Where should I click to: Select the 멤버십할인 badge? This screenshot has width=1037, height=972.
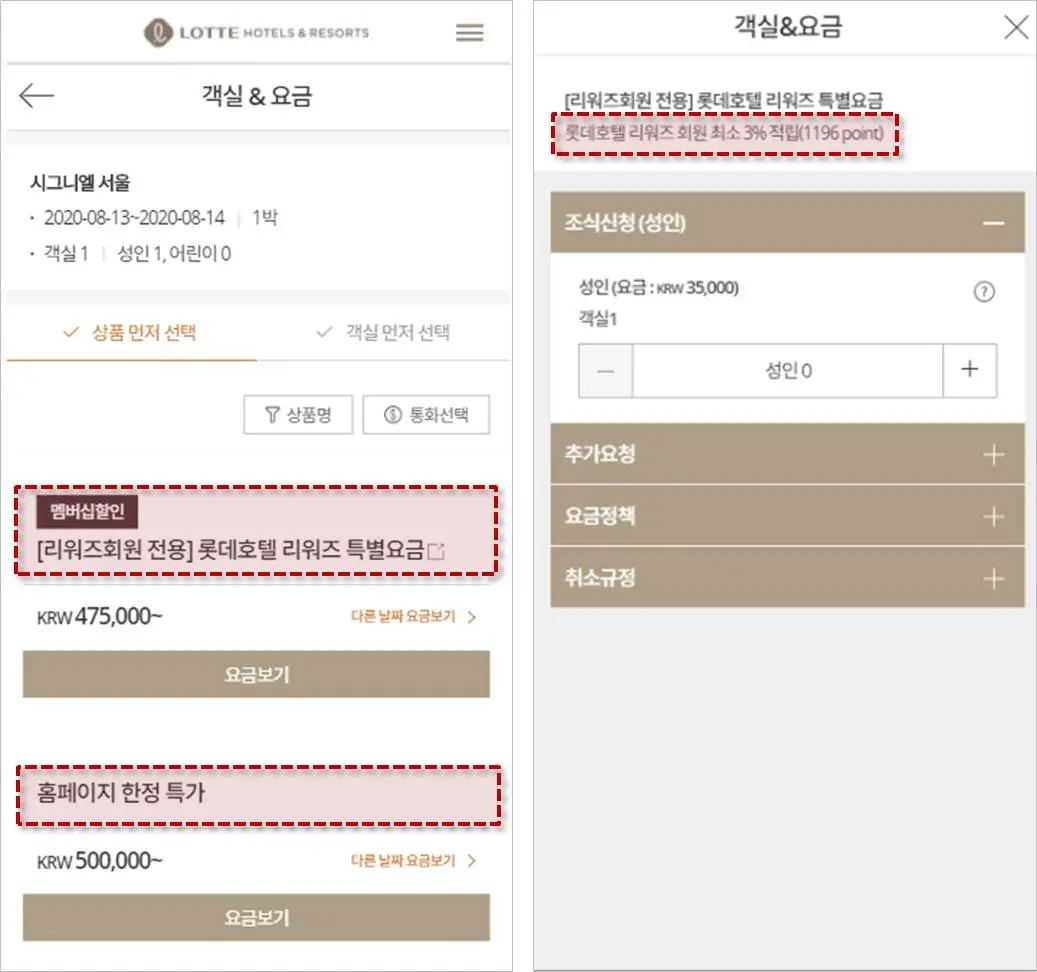tap(87, 512)
